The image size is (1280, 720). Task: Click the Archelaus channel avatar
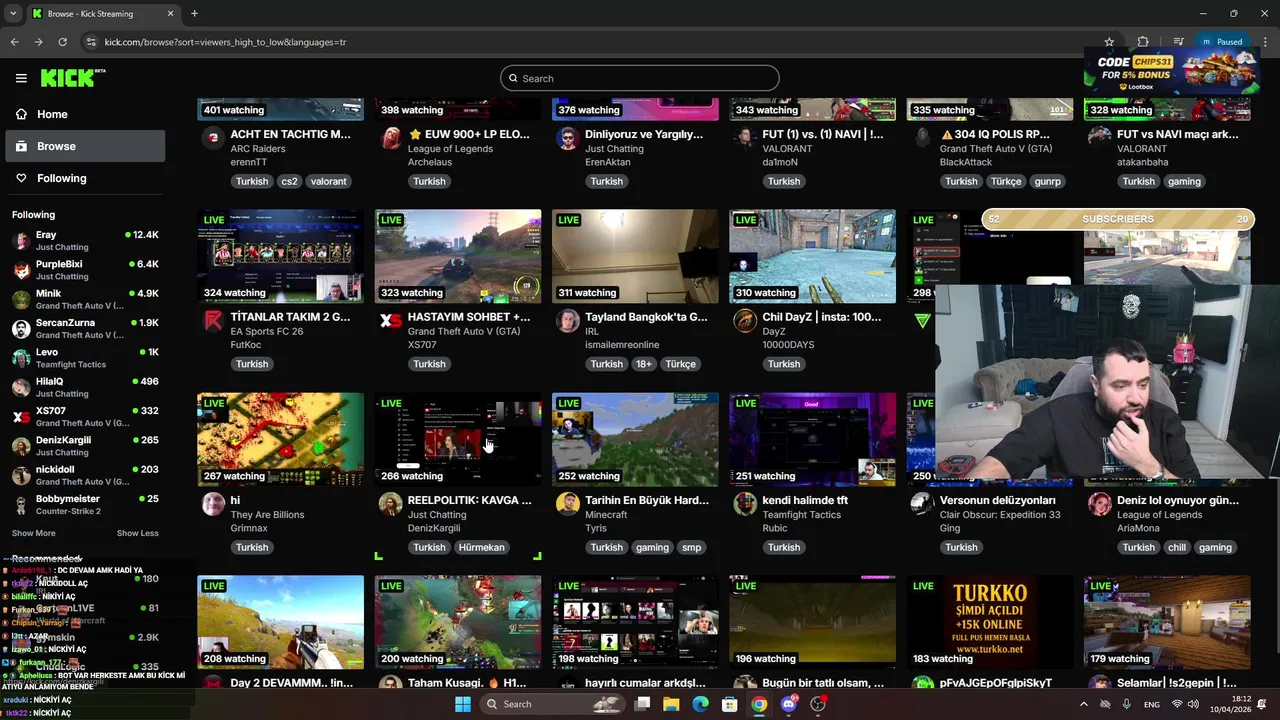[x=391, y=137]
